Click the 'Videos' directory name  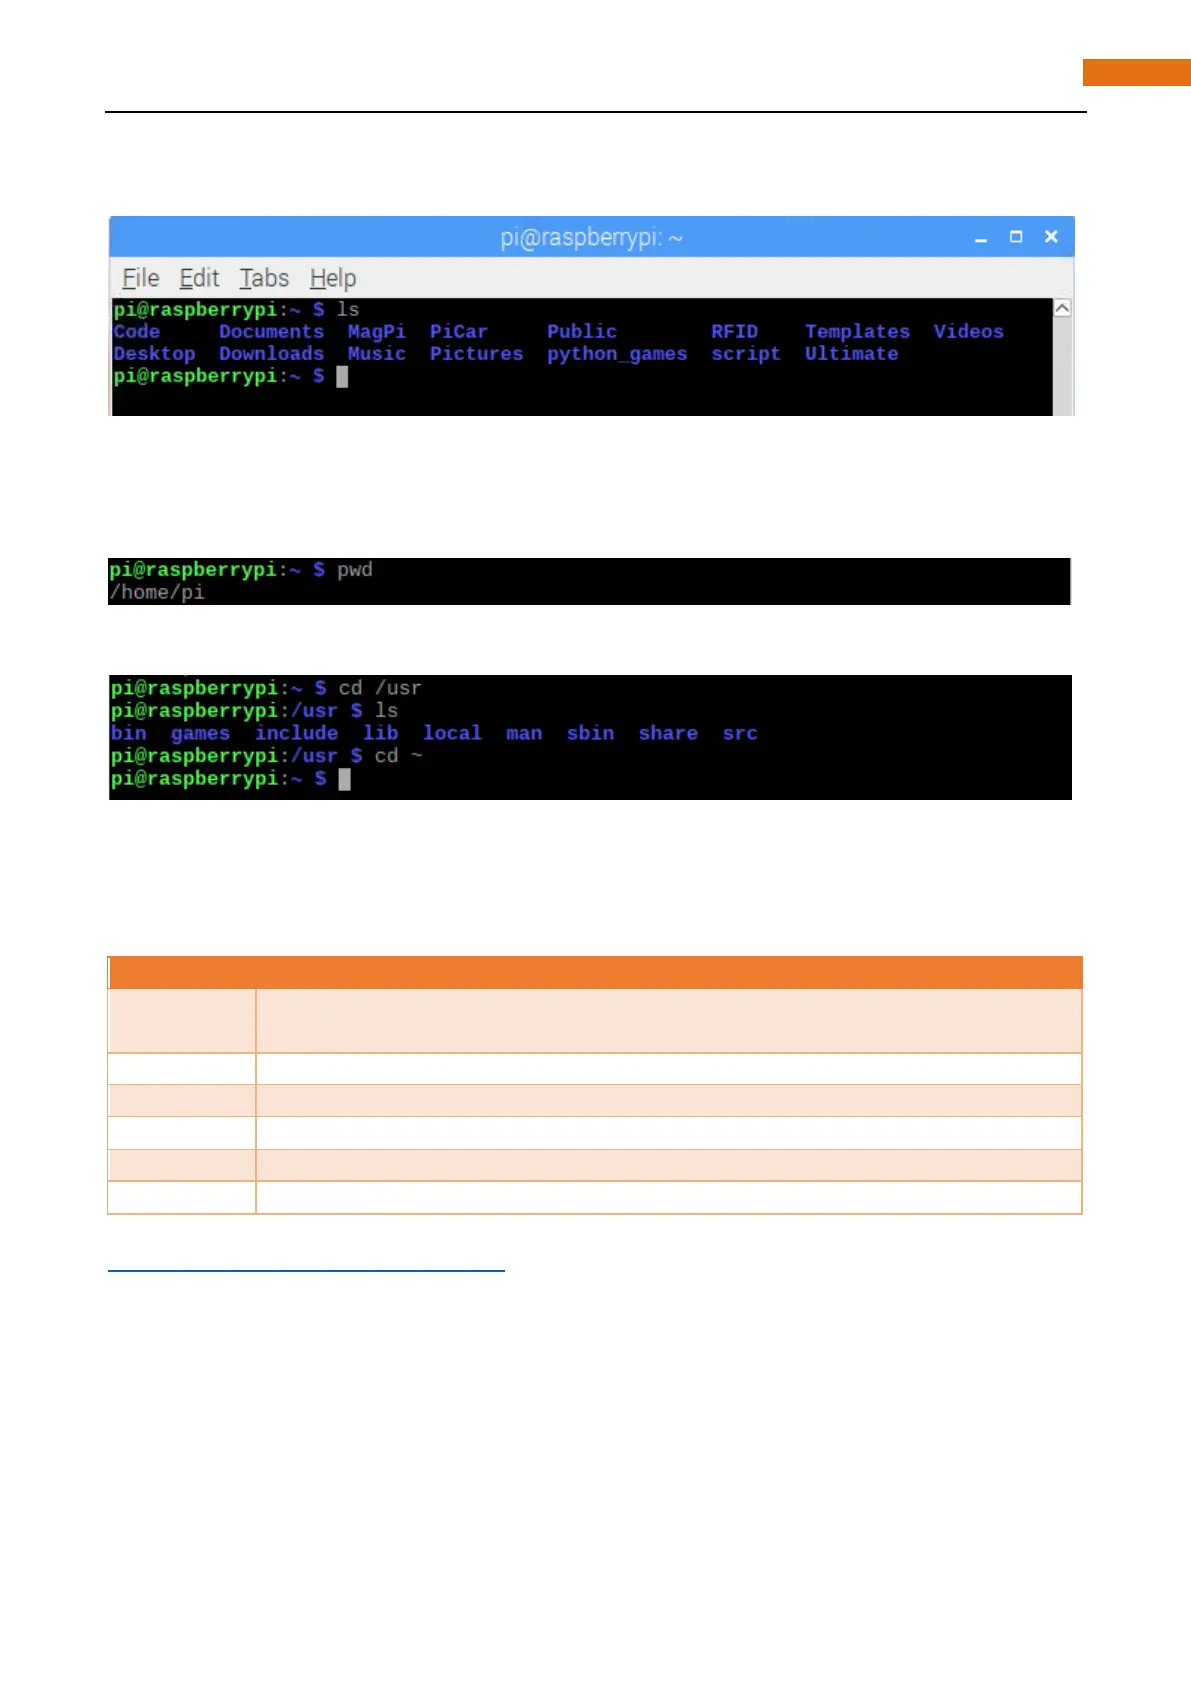click(968, 332)
